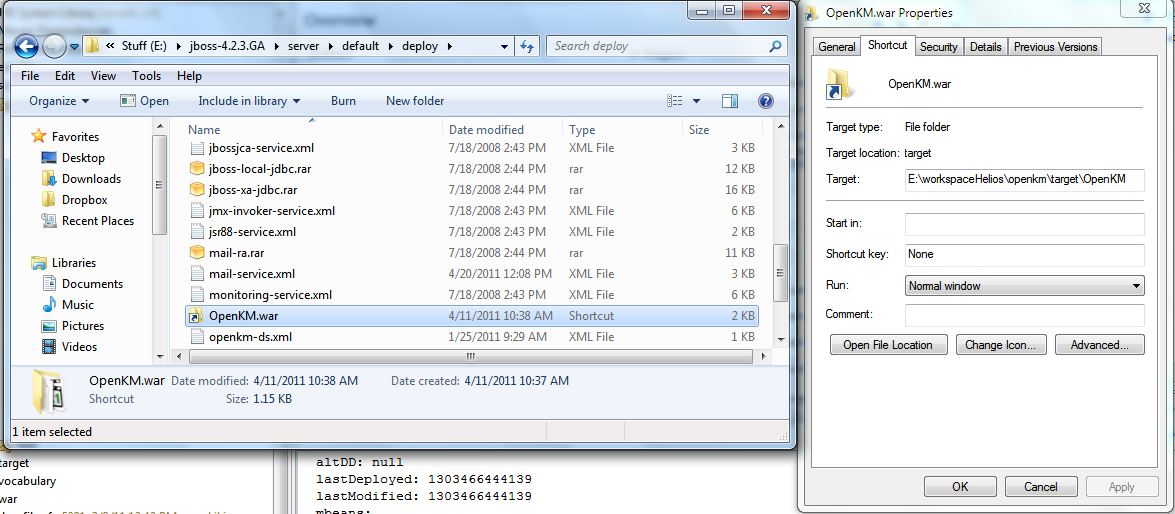
Task: Expand the Organize dropdown menu
Action: point(59,101)
